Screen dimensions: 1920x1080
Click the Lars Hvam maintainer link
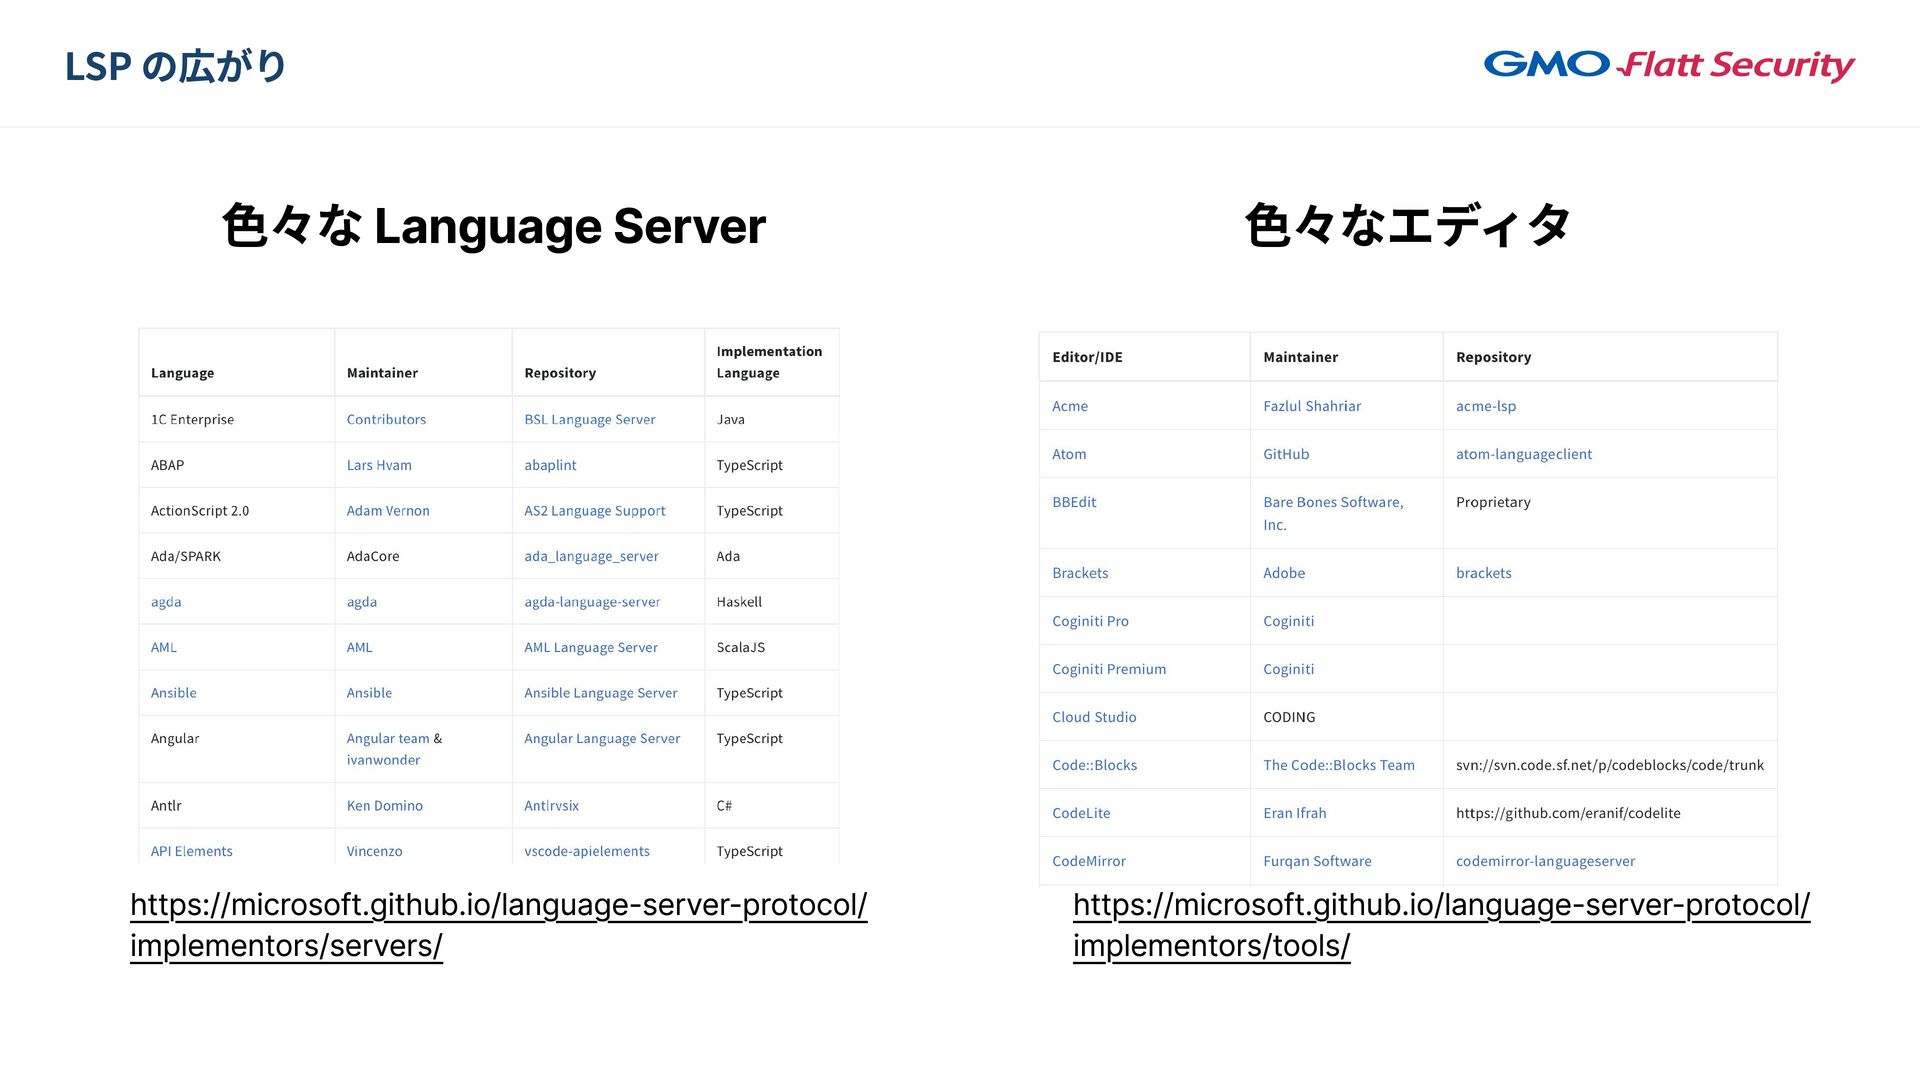click(379, 465)
